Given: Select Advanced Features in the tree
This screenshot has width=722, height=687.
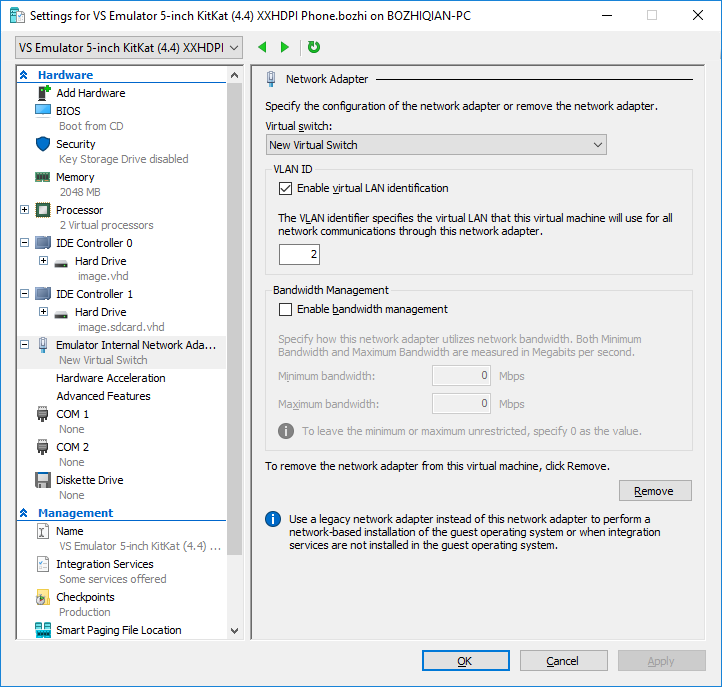Looking at the screenshot, I should point(103,396).
